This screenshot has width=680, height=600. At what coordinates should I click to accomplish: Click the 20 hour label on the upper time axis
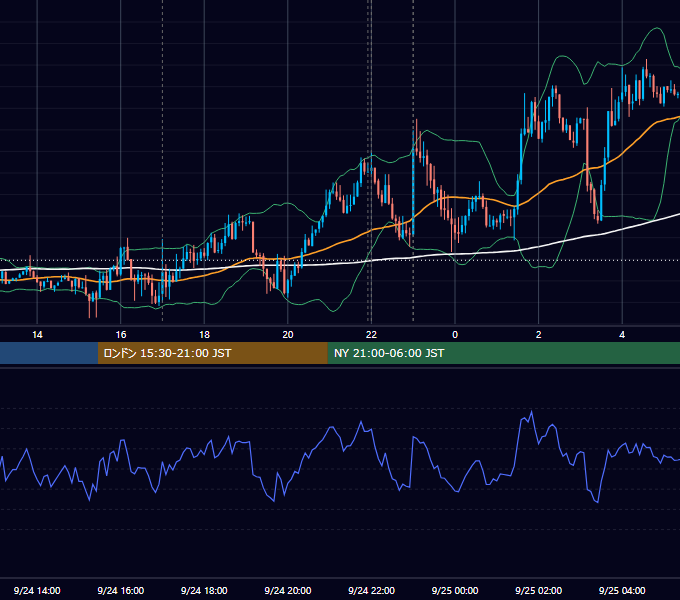(x=288, y=335)
